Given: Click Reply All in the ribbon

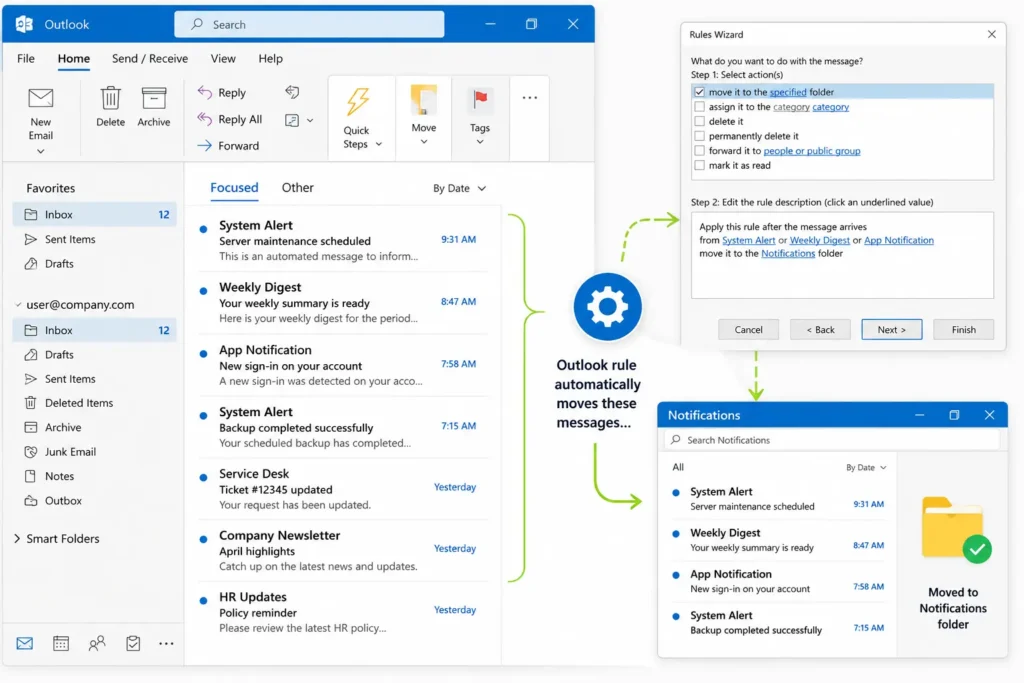Looking at the screenshot, I should click(x=230, y=119).
